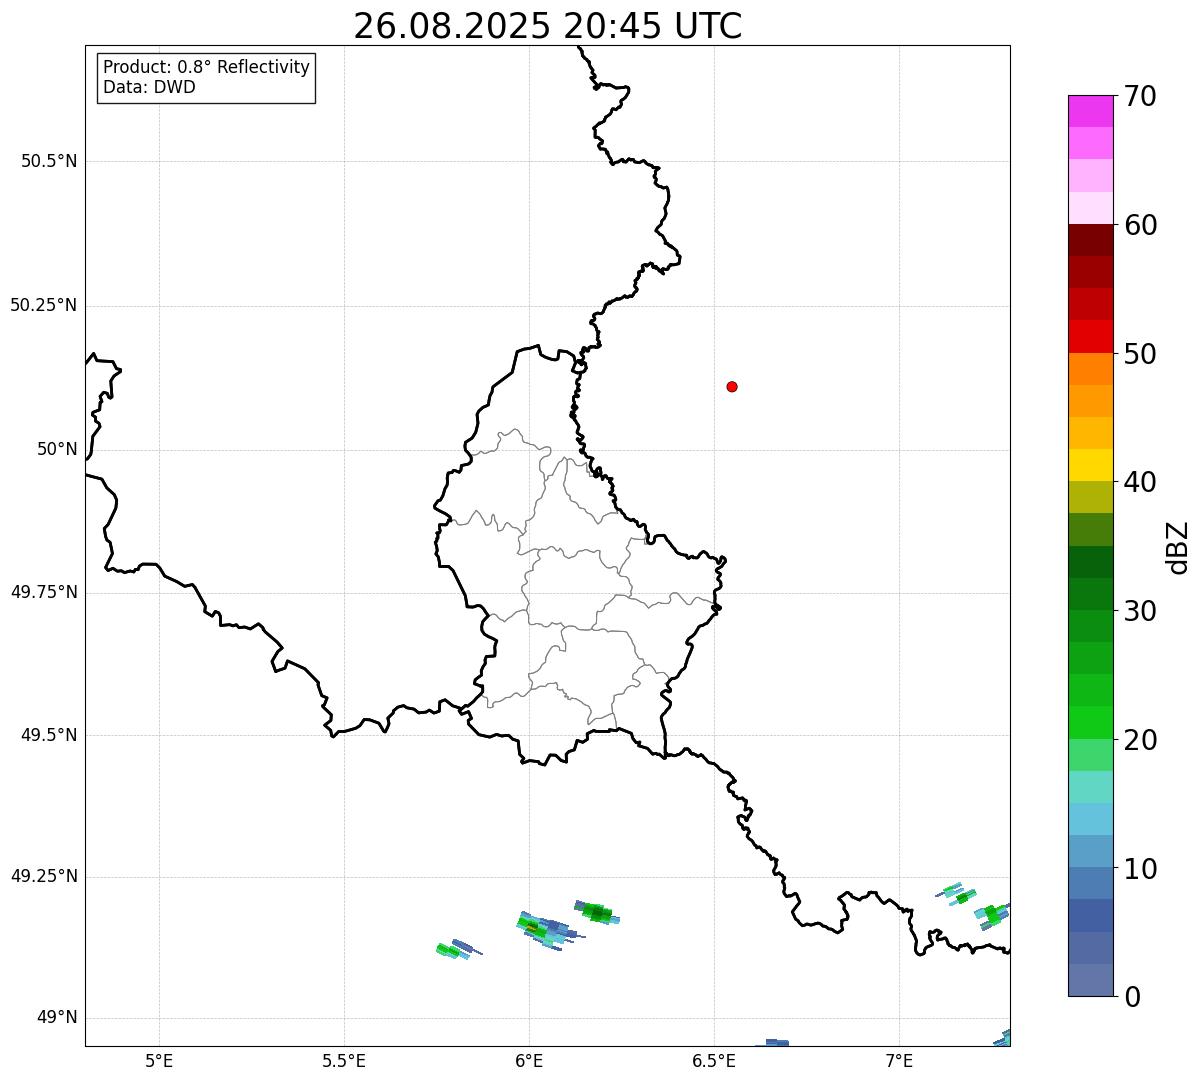Click the dark maroon colorbar swatch below 60

click(1090, 240)
